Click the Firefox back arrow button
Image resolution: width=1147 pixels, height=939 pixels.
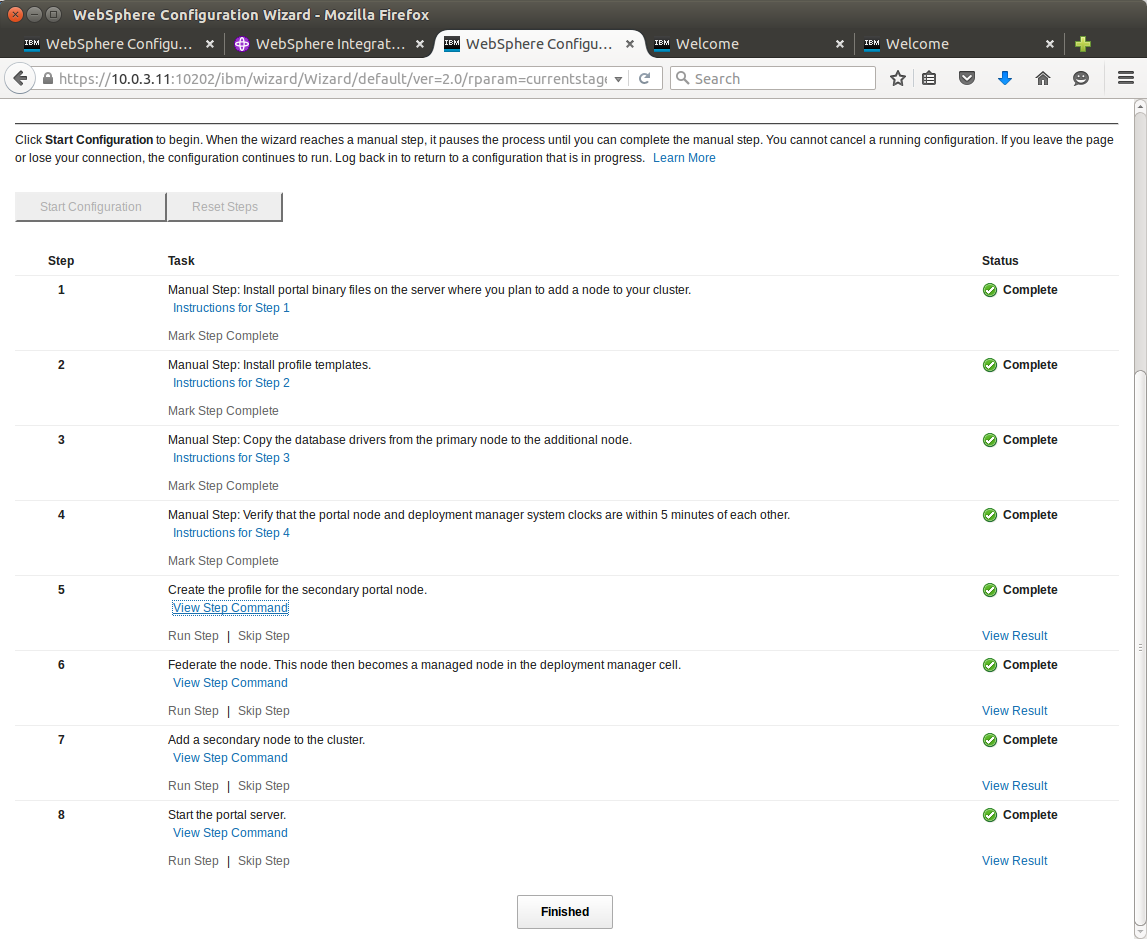20,78
